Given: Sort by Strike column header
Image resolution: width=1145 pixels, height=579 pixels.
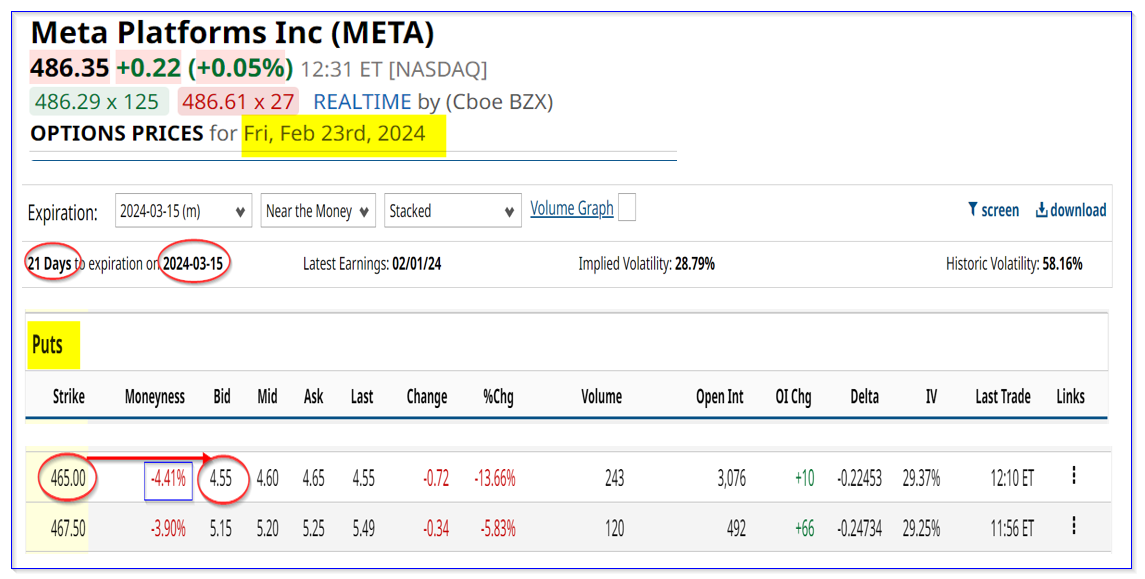Looking at the screenshot, I should pyautogui.click(x=69, y=397).
